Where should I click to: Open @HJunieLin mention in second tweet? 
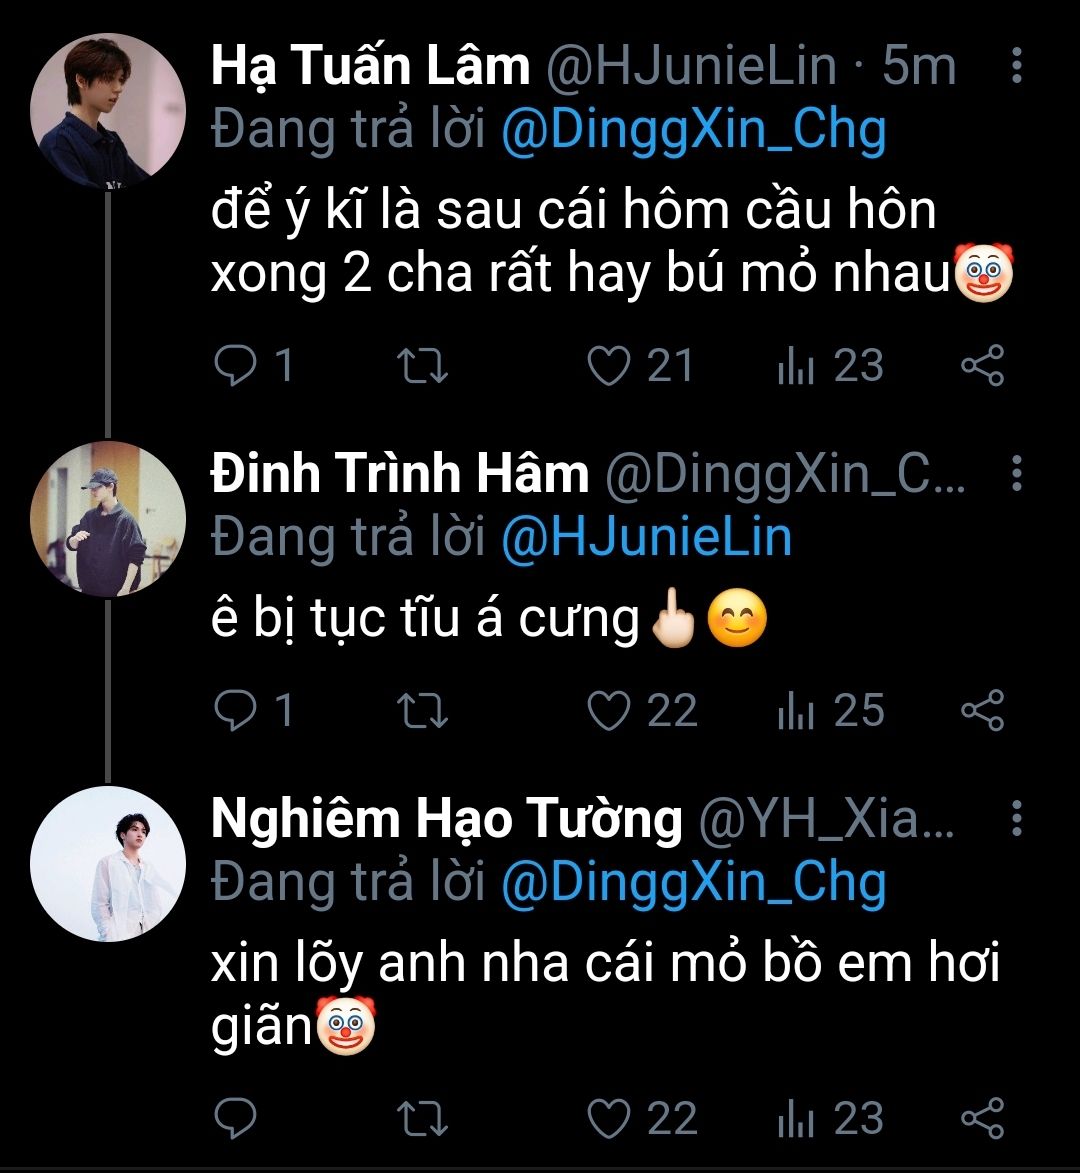click(x=646, y=537)
